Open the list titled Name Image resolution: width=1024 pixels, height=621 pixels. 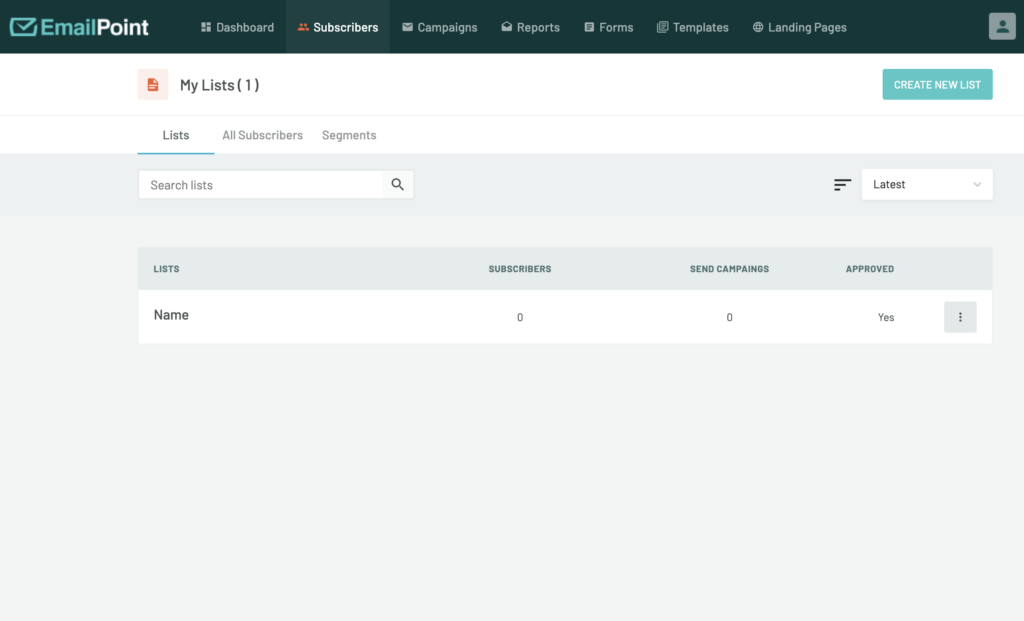coord(171,315)
